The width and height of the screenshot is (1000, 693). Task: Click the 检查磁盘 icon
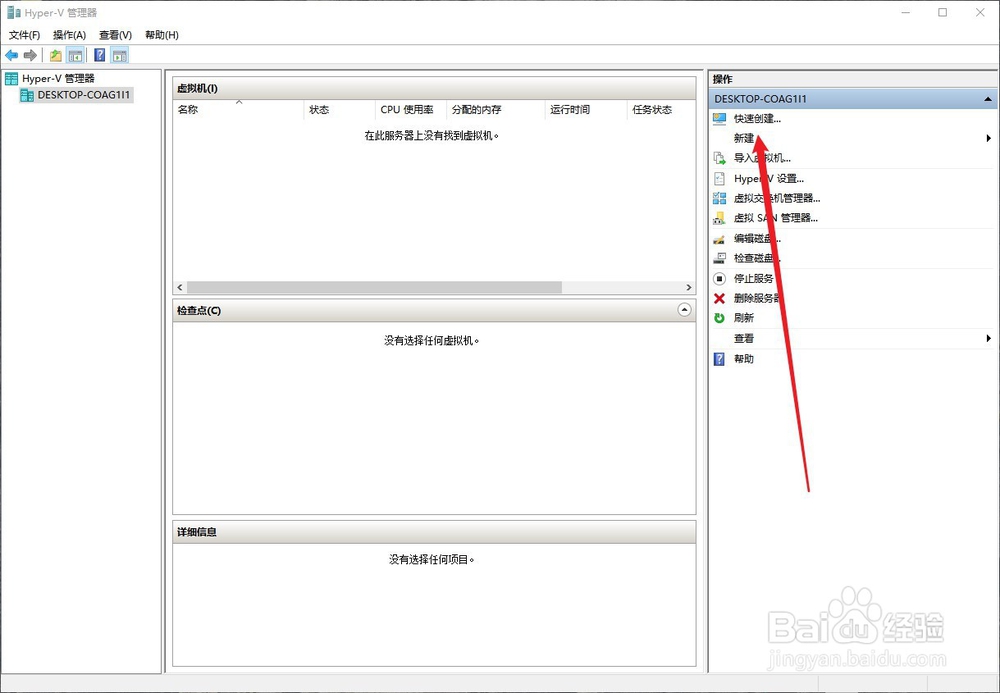point(719,258)
